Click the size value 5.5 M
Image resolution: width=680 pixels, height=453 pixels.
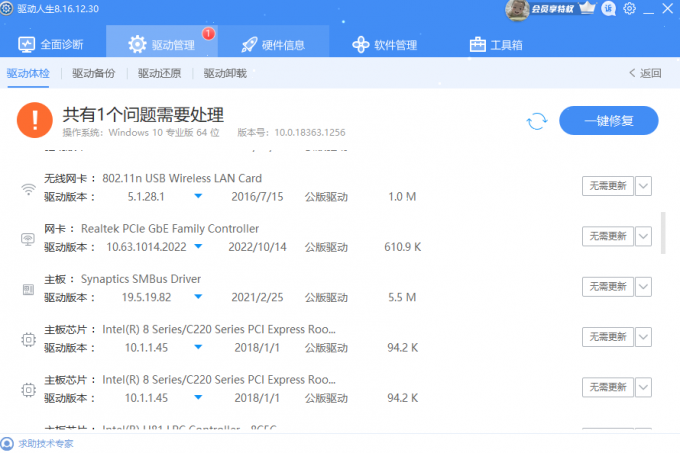[402, 297]
